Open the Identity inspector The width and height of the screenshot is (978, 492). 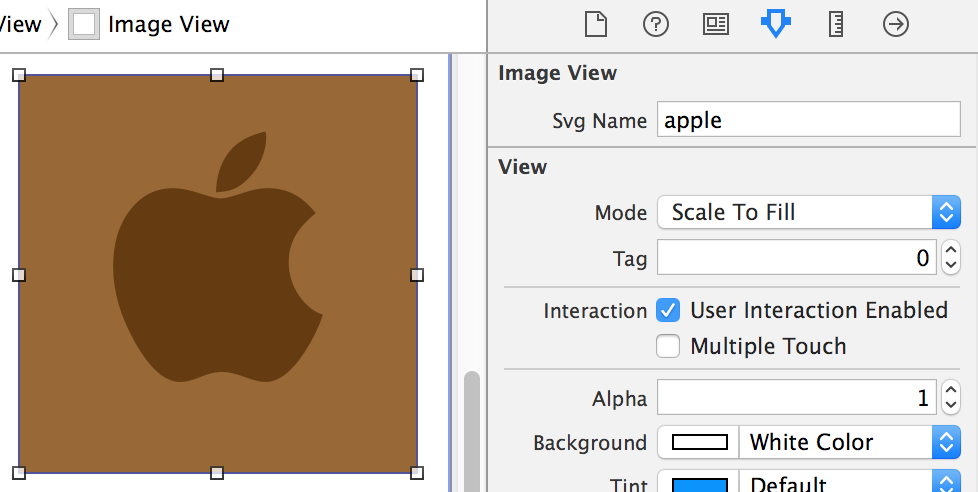[715, 25]
